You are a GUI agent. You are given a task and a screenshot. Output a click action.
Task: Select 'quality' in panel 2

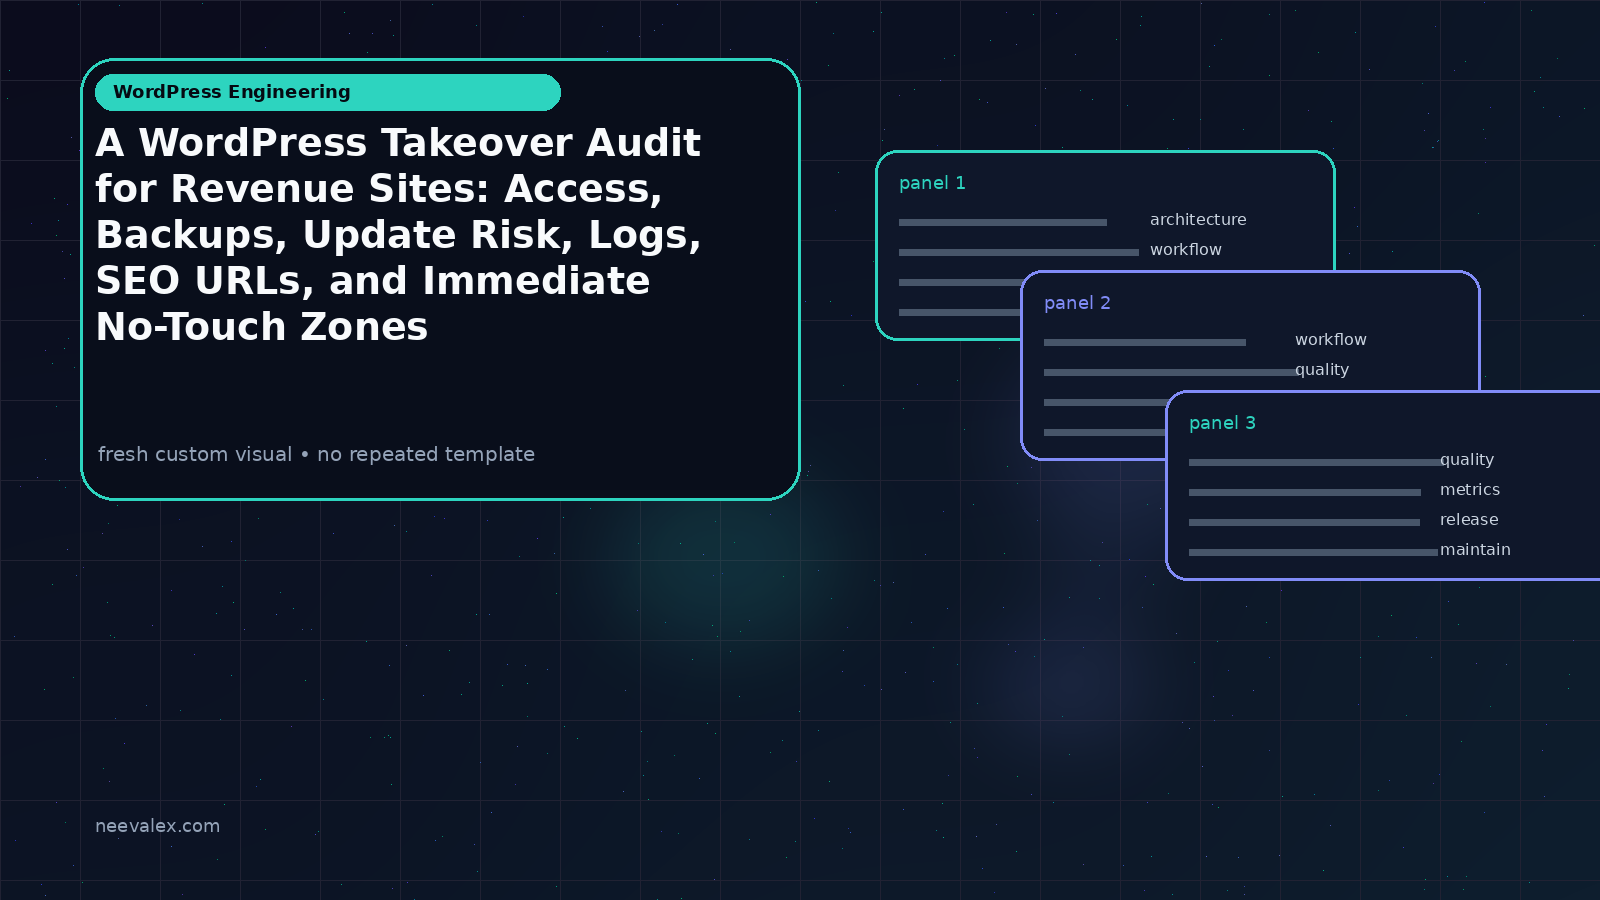tap(1322, 370)
